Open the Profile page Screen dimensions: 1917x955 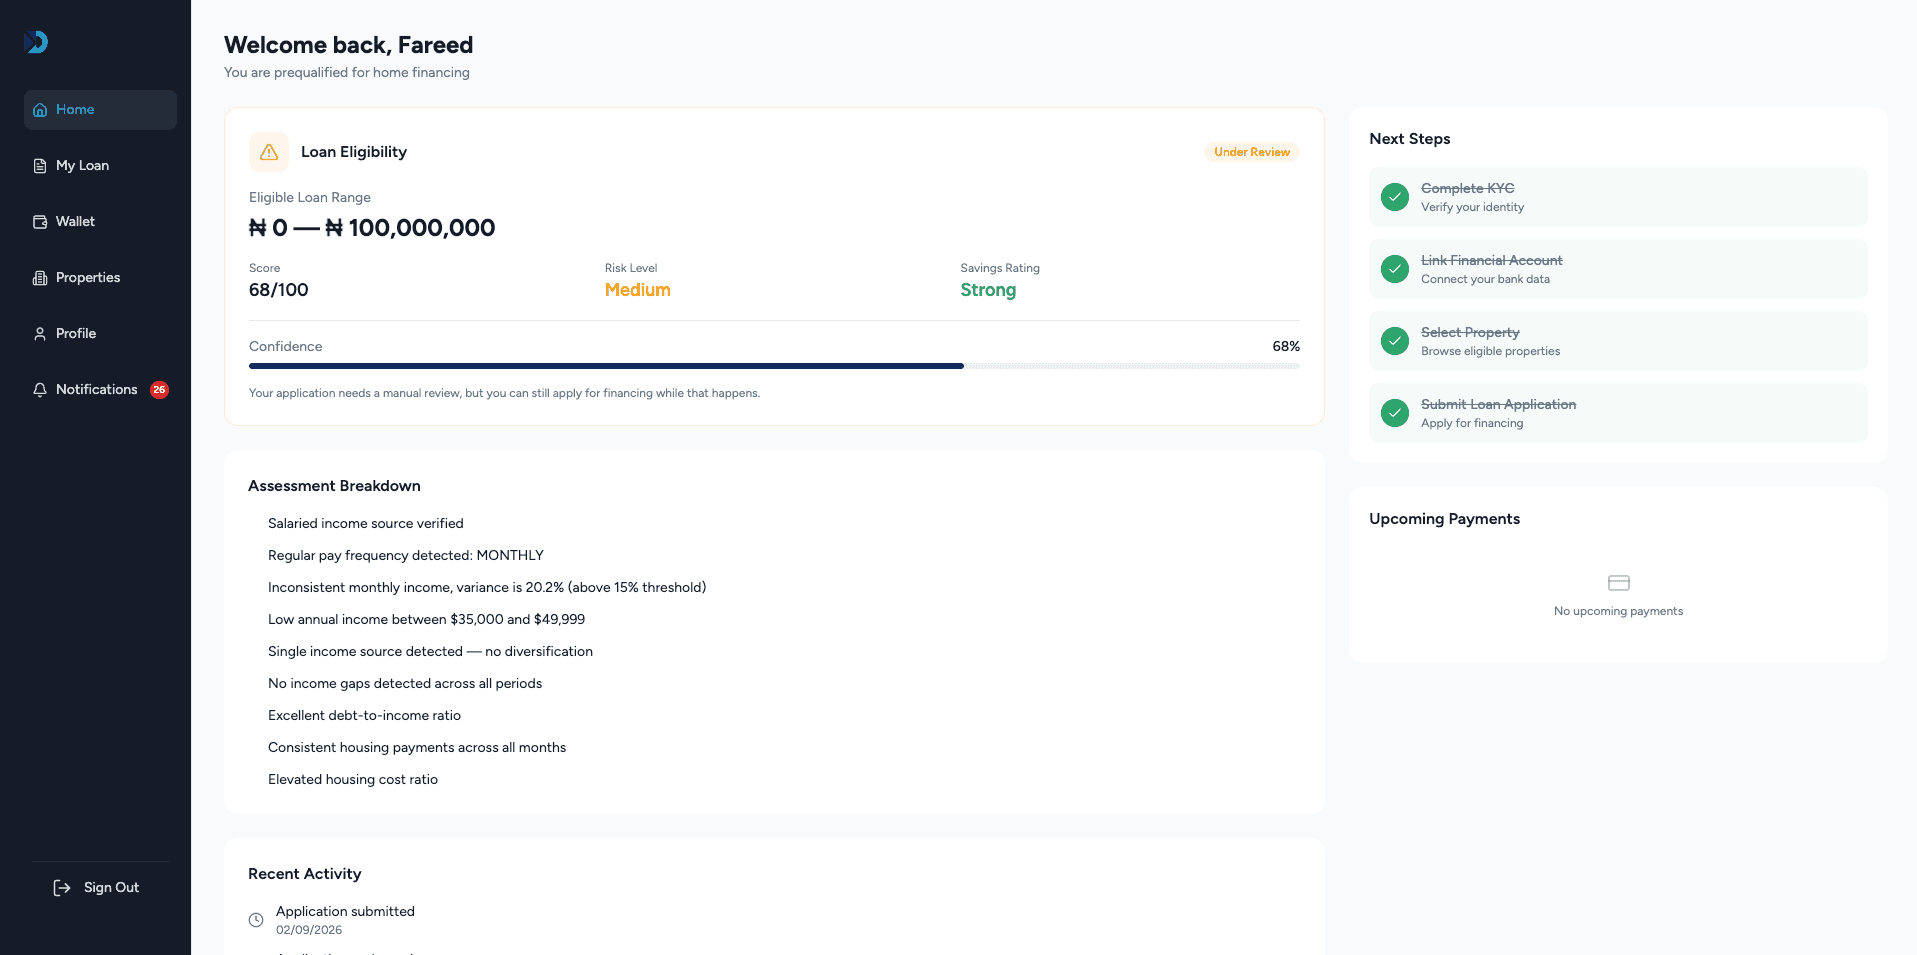tap(100, 334)
